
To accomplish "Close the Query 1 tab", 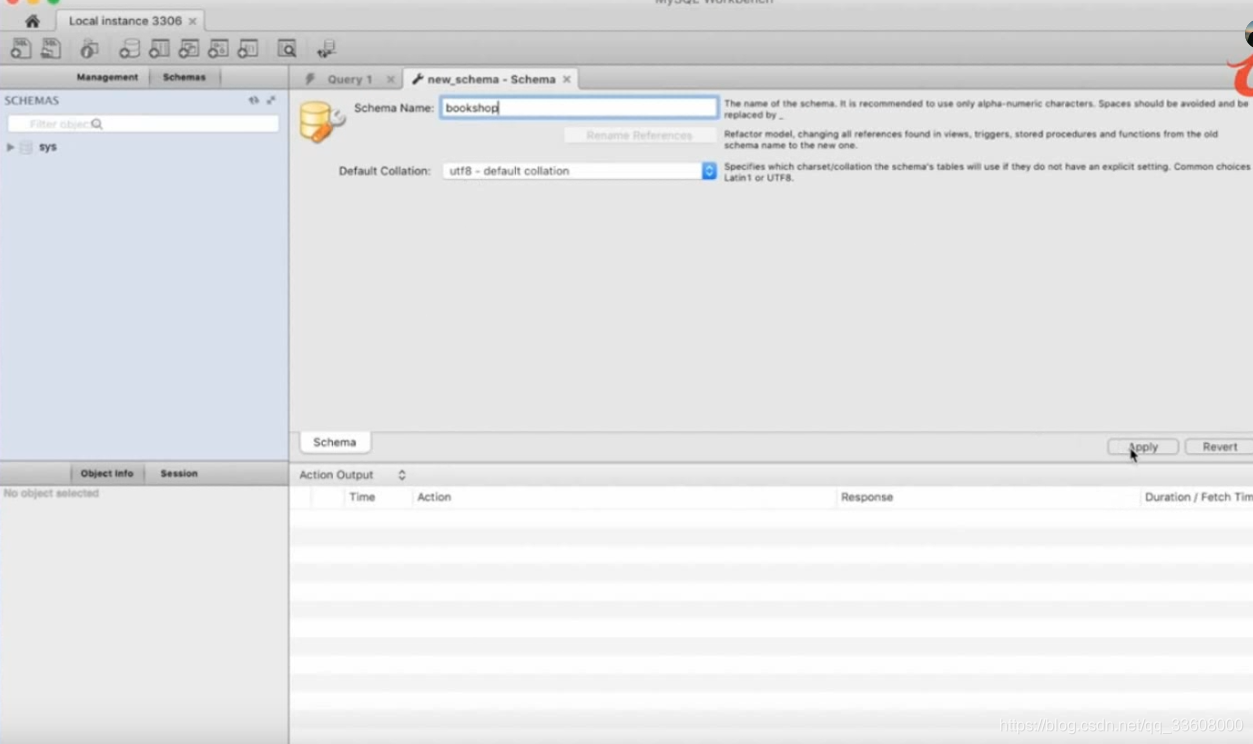I will (390, 79).
